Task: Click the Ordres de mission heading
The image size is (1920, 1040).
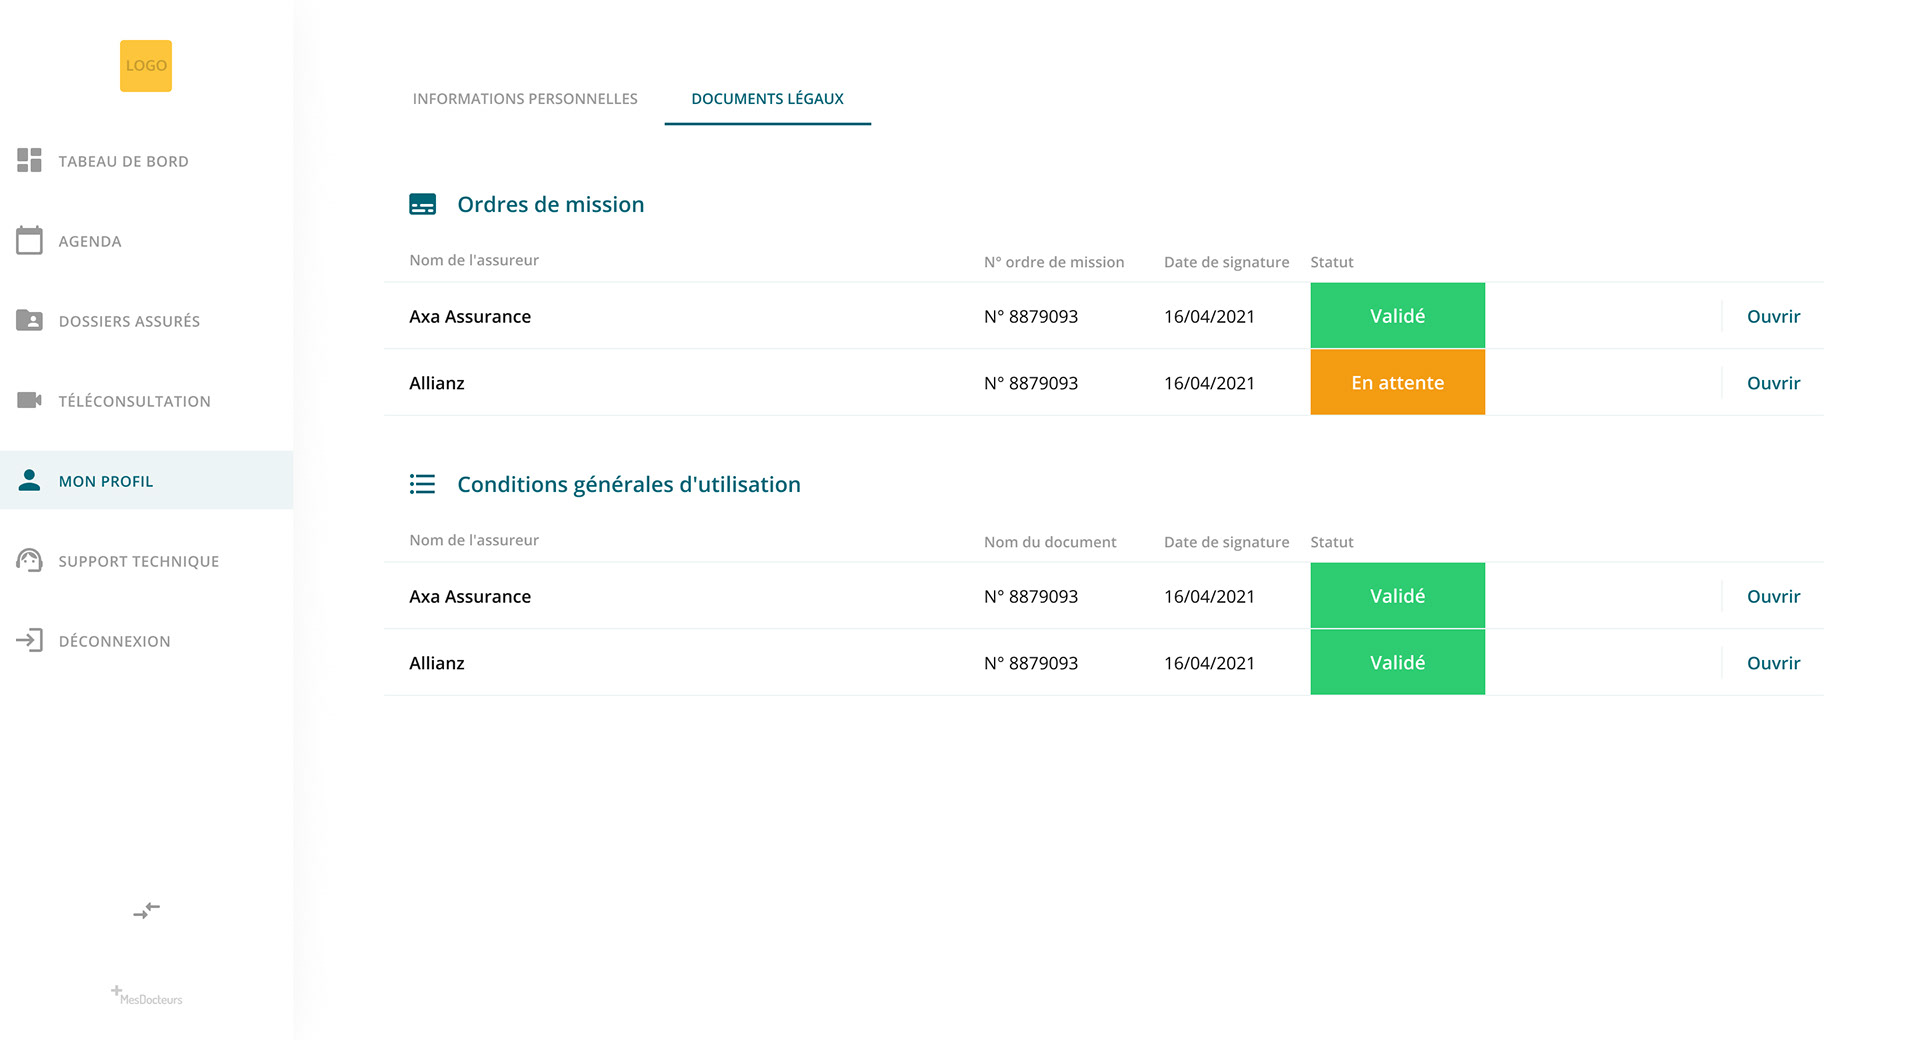Action: coord(551,204)
